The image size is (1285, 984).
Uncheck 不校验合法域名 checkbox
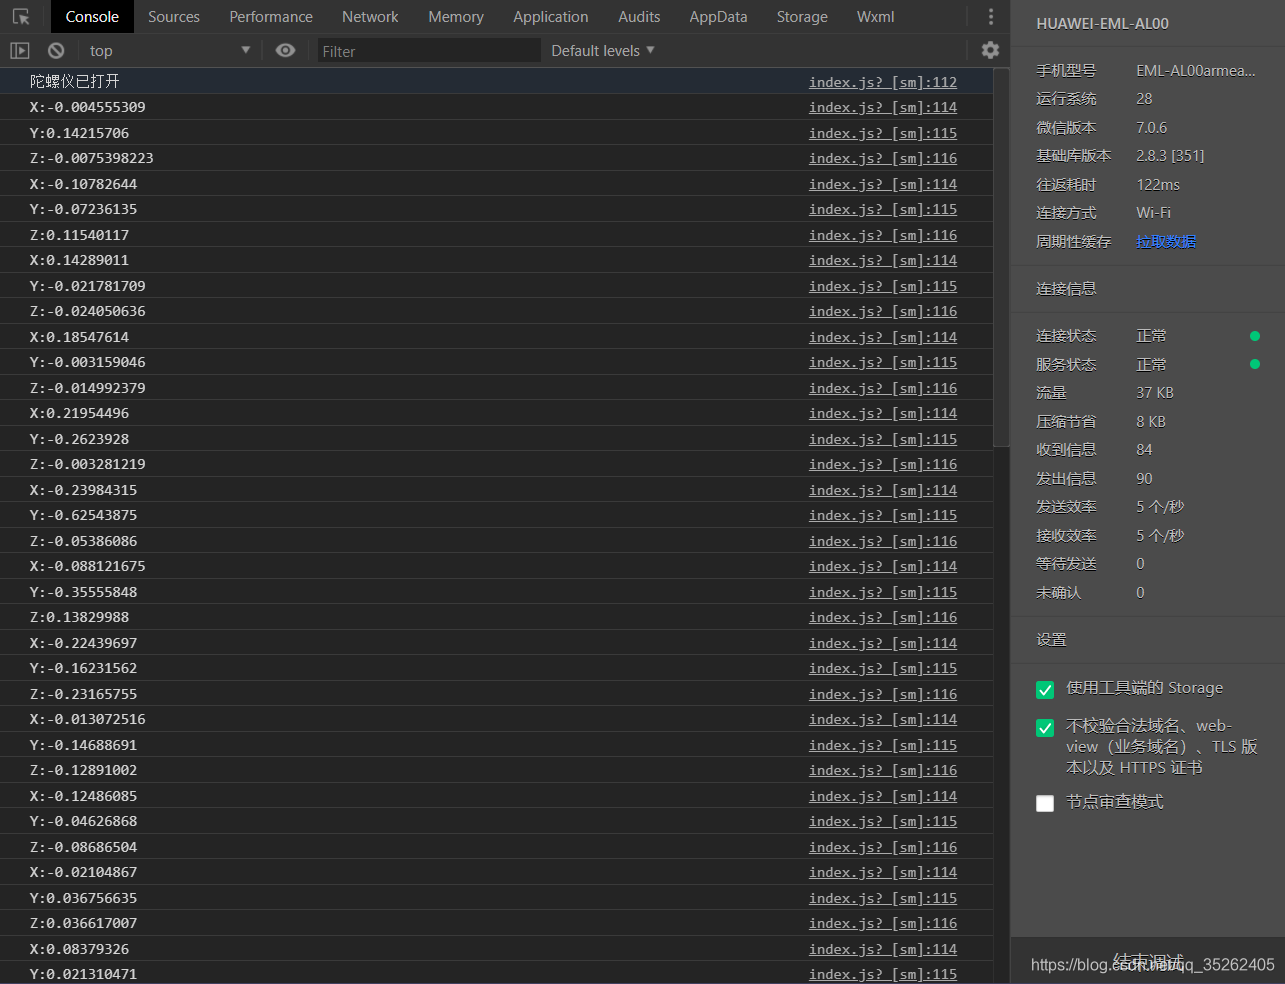[1045, 728]
